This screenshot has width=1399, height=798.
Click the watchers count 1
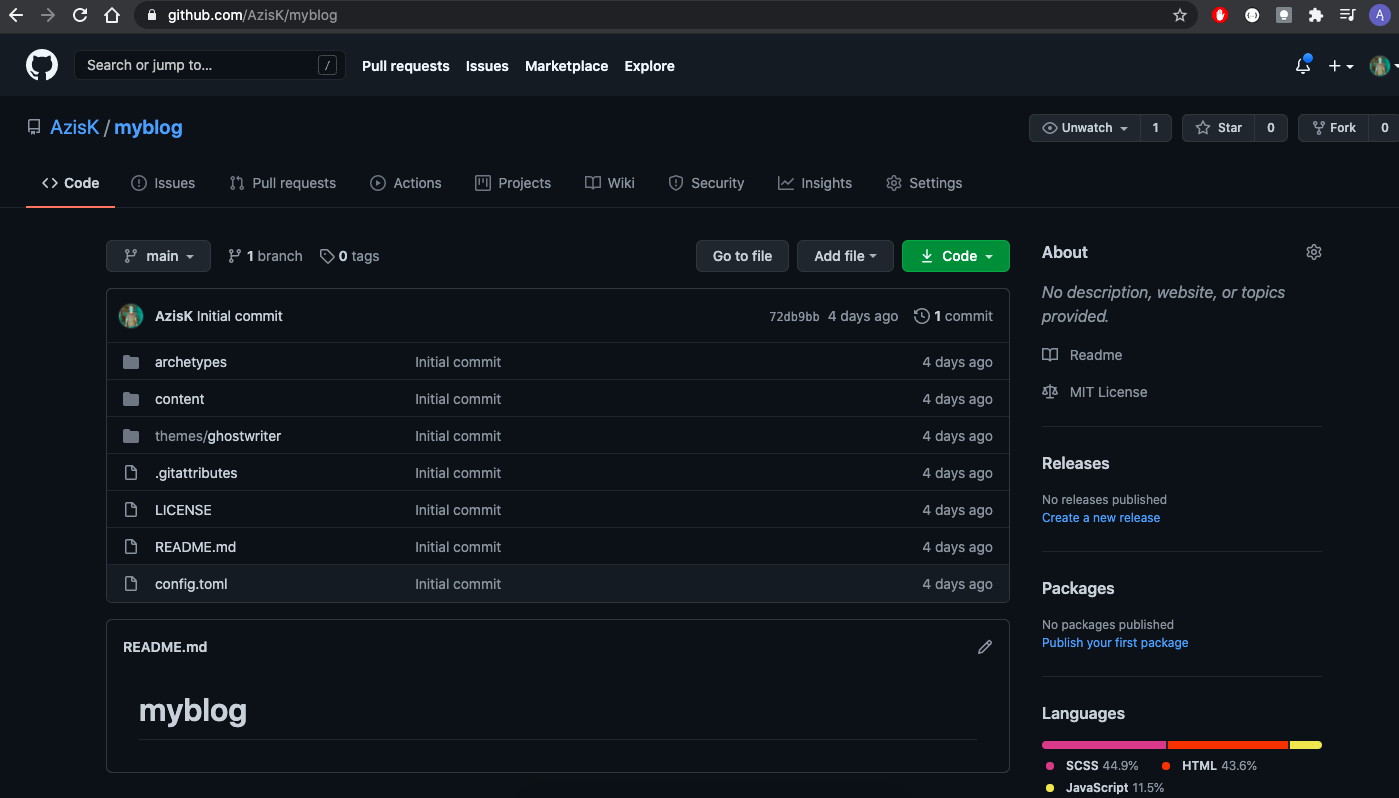pyautogui.click(x=1156, y=128)
